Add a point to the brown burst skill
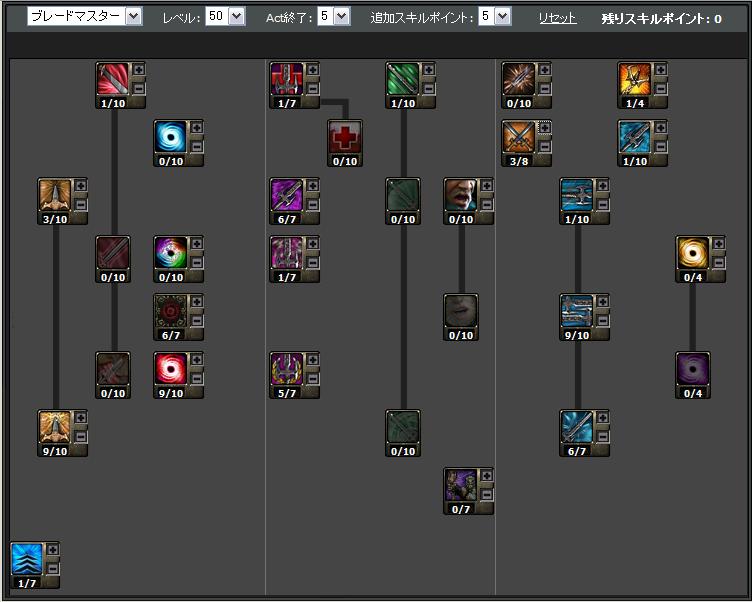 tap(545, 70)
